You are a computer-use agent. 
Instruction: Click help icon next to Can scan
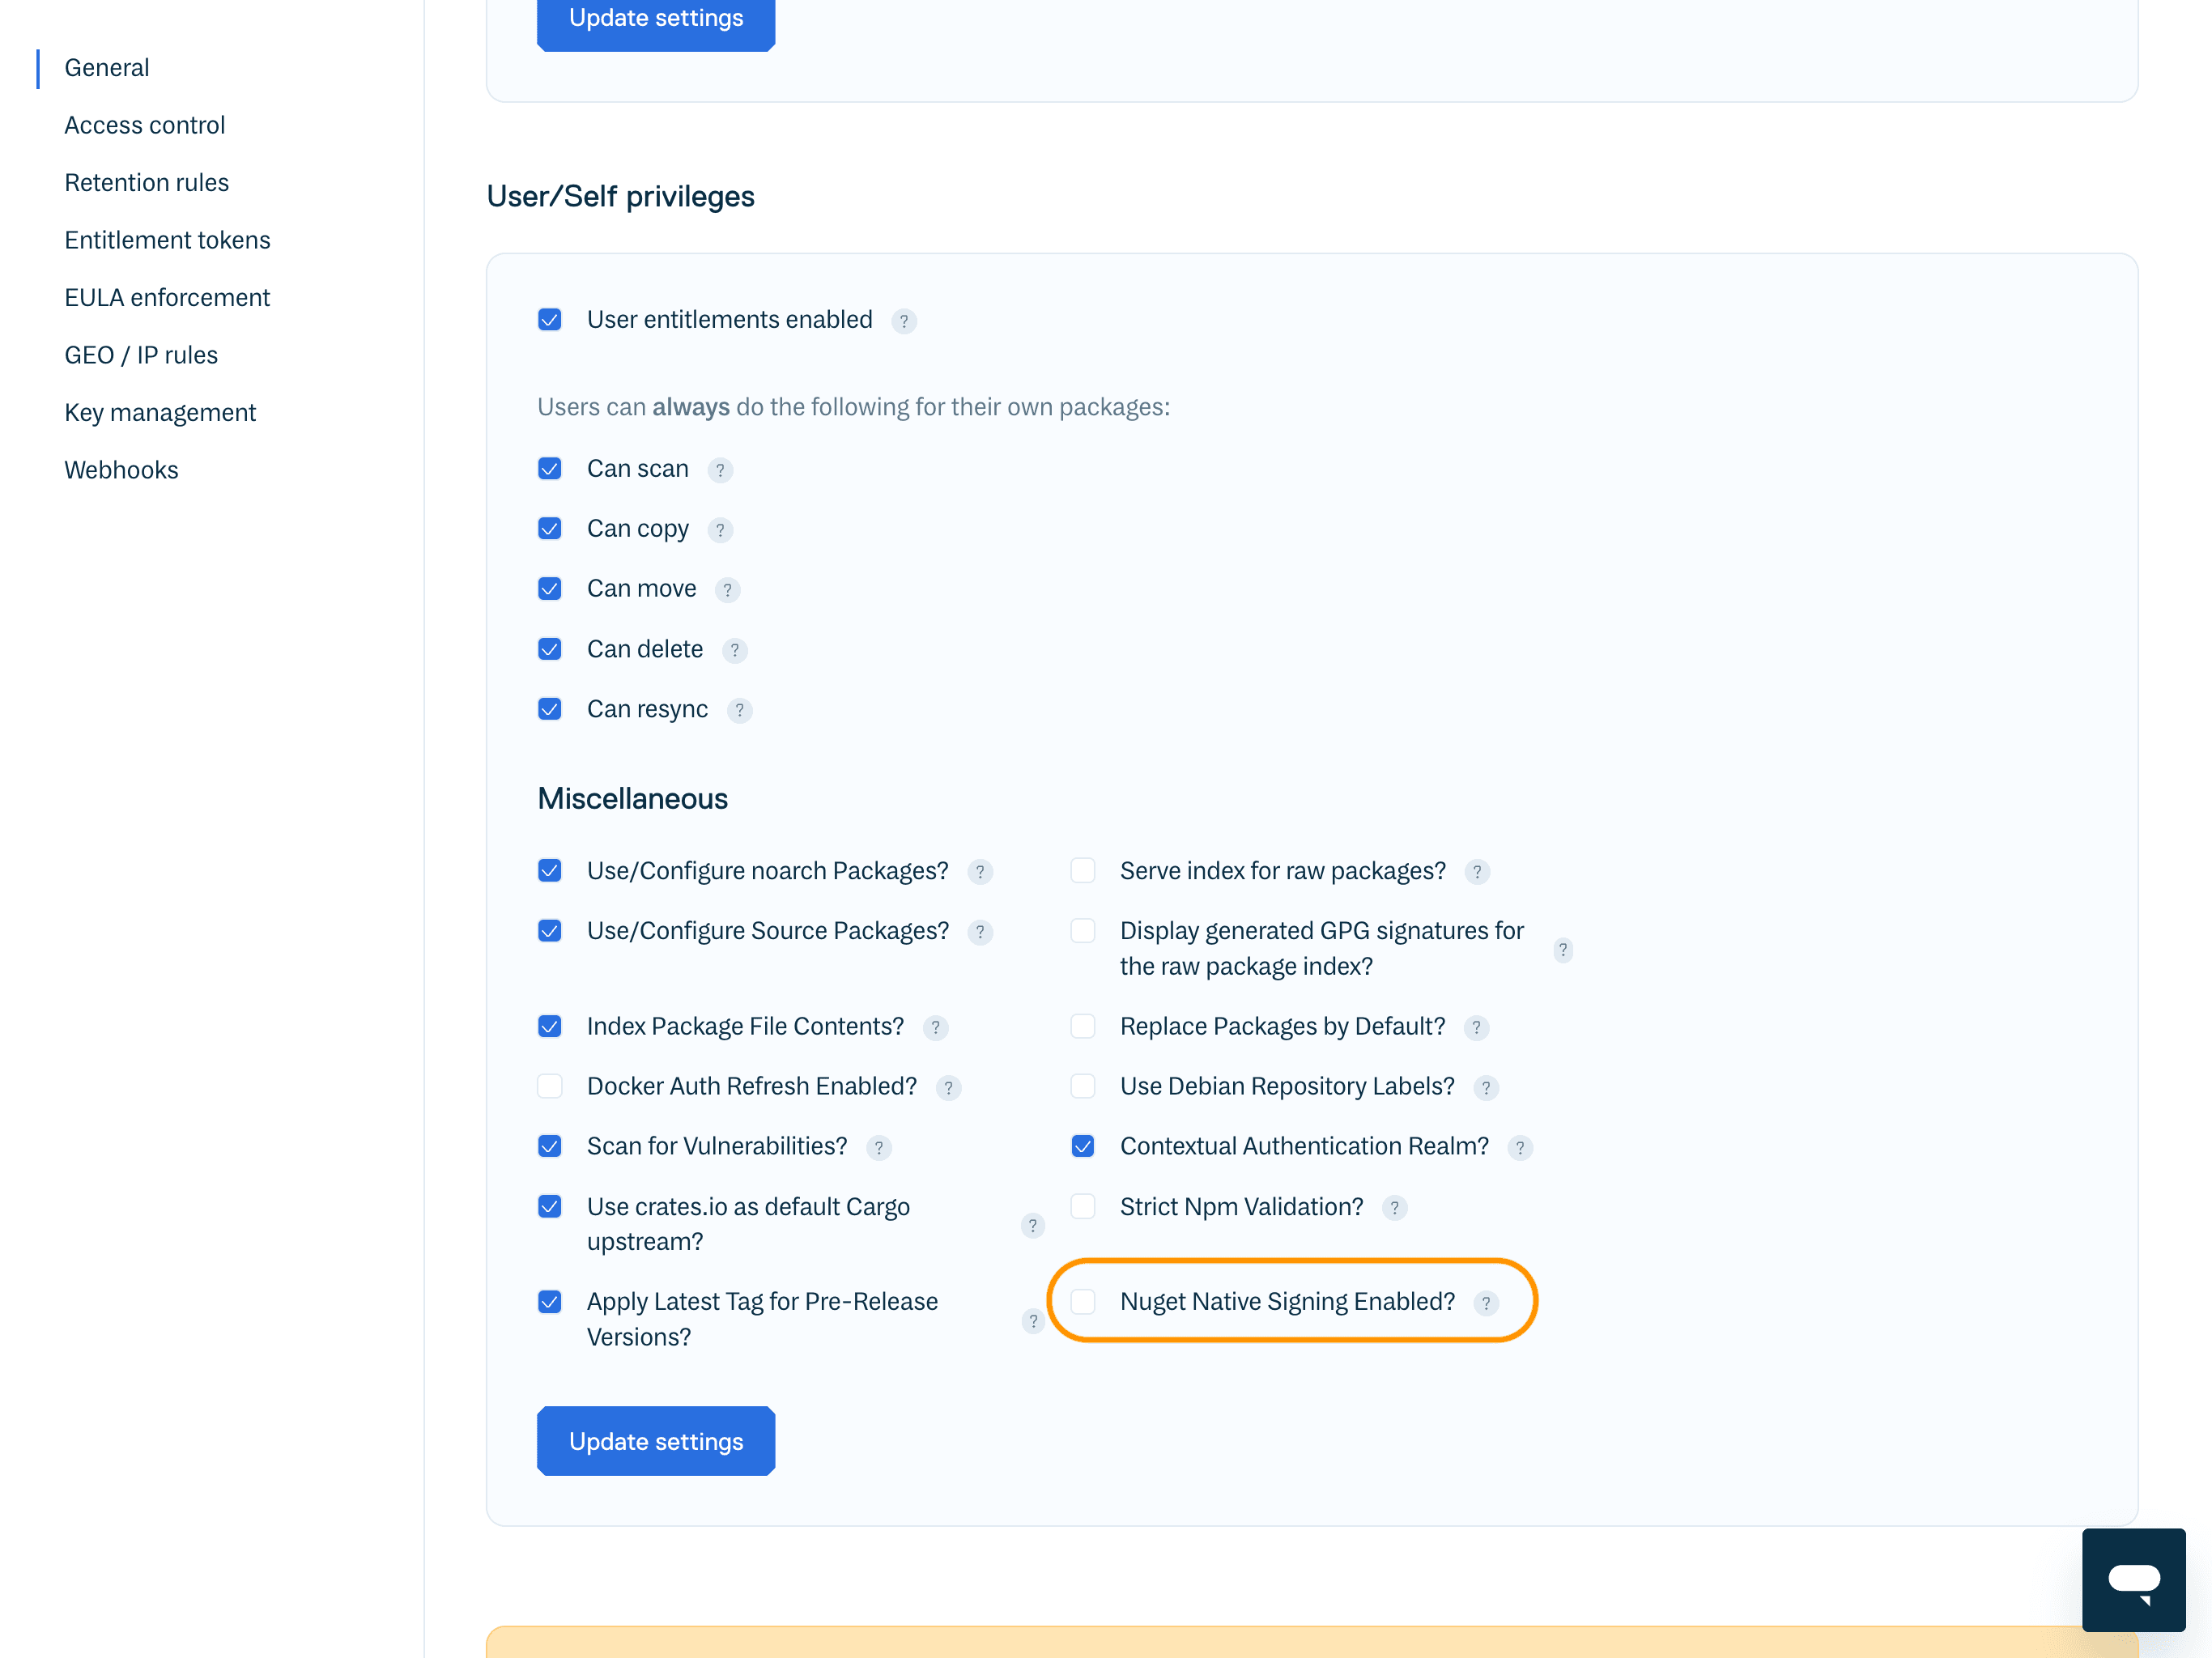pyautogui.click(x=720, y=470)
